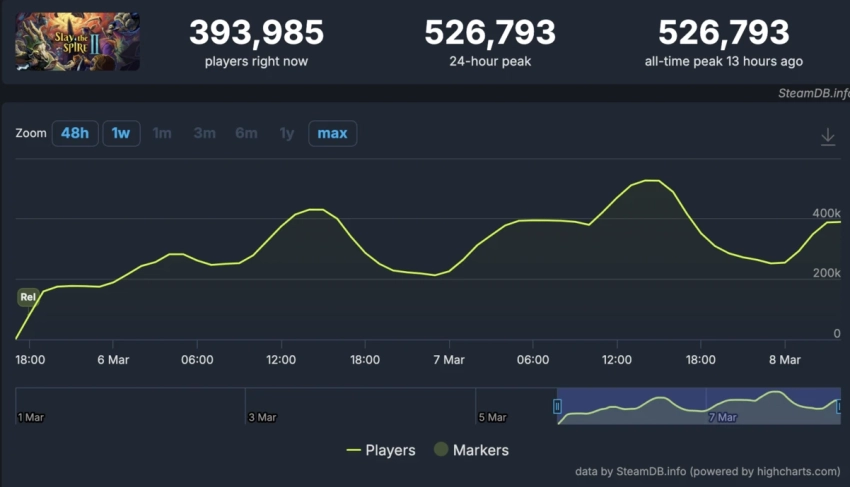Select the 6m zoom range

point(246,133)
